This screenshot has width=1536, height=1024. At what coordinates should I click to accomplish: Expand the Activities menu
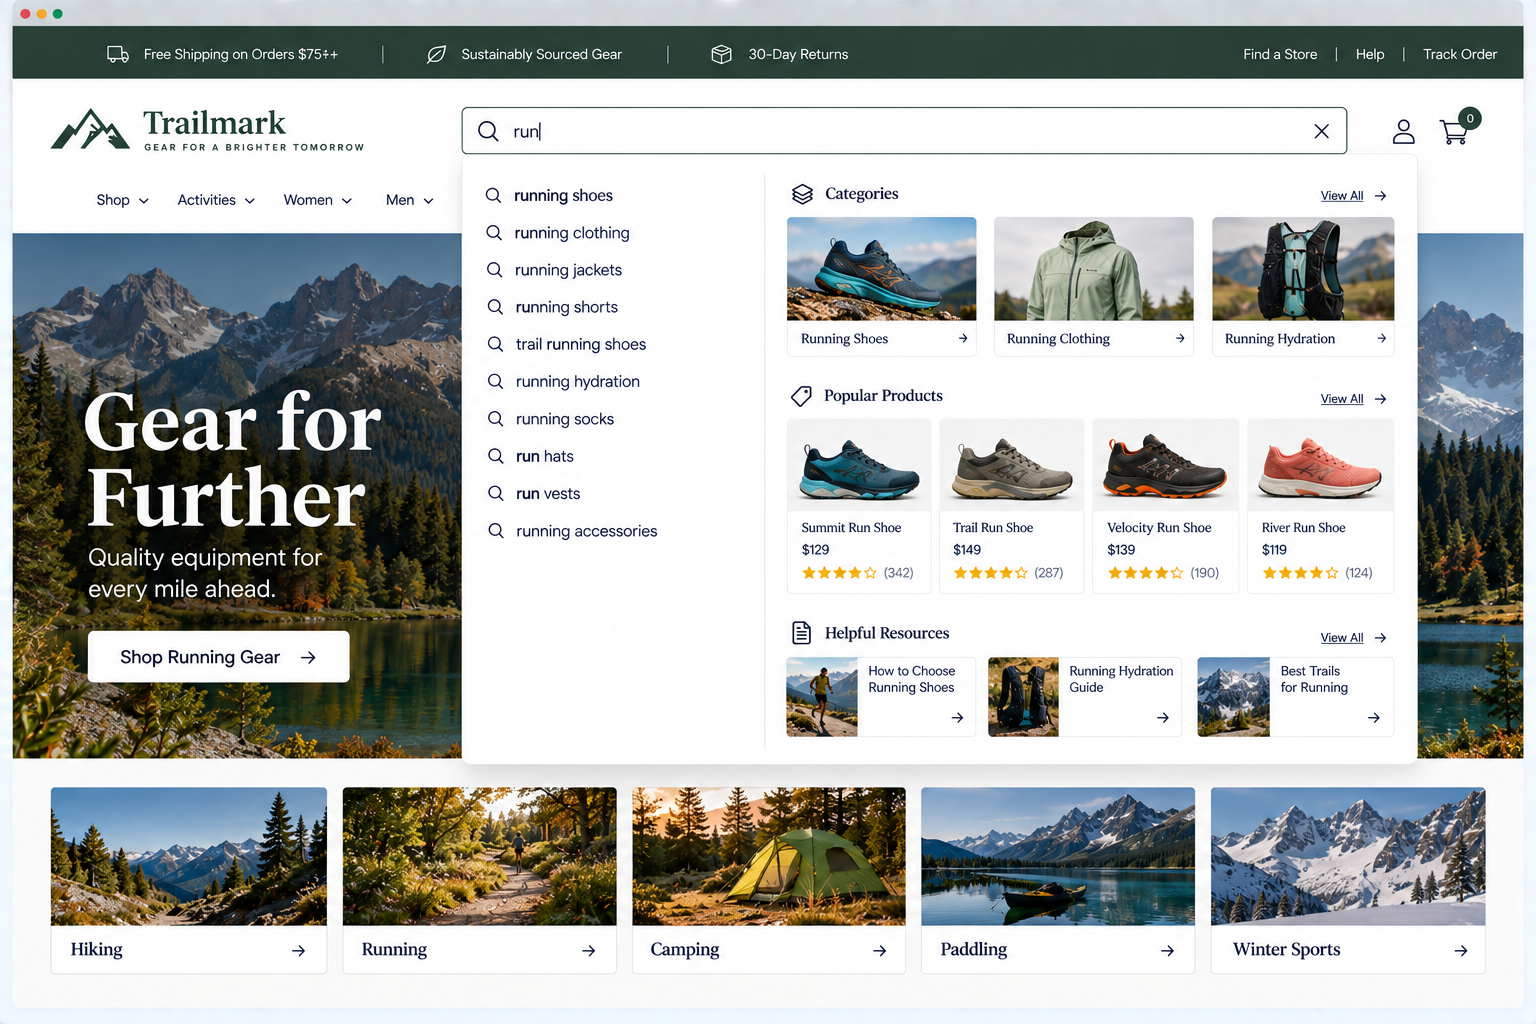[216, 200]
